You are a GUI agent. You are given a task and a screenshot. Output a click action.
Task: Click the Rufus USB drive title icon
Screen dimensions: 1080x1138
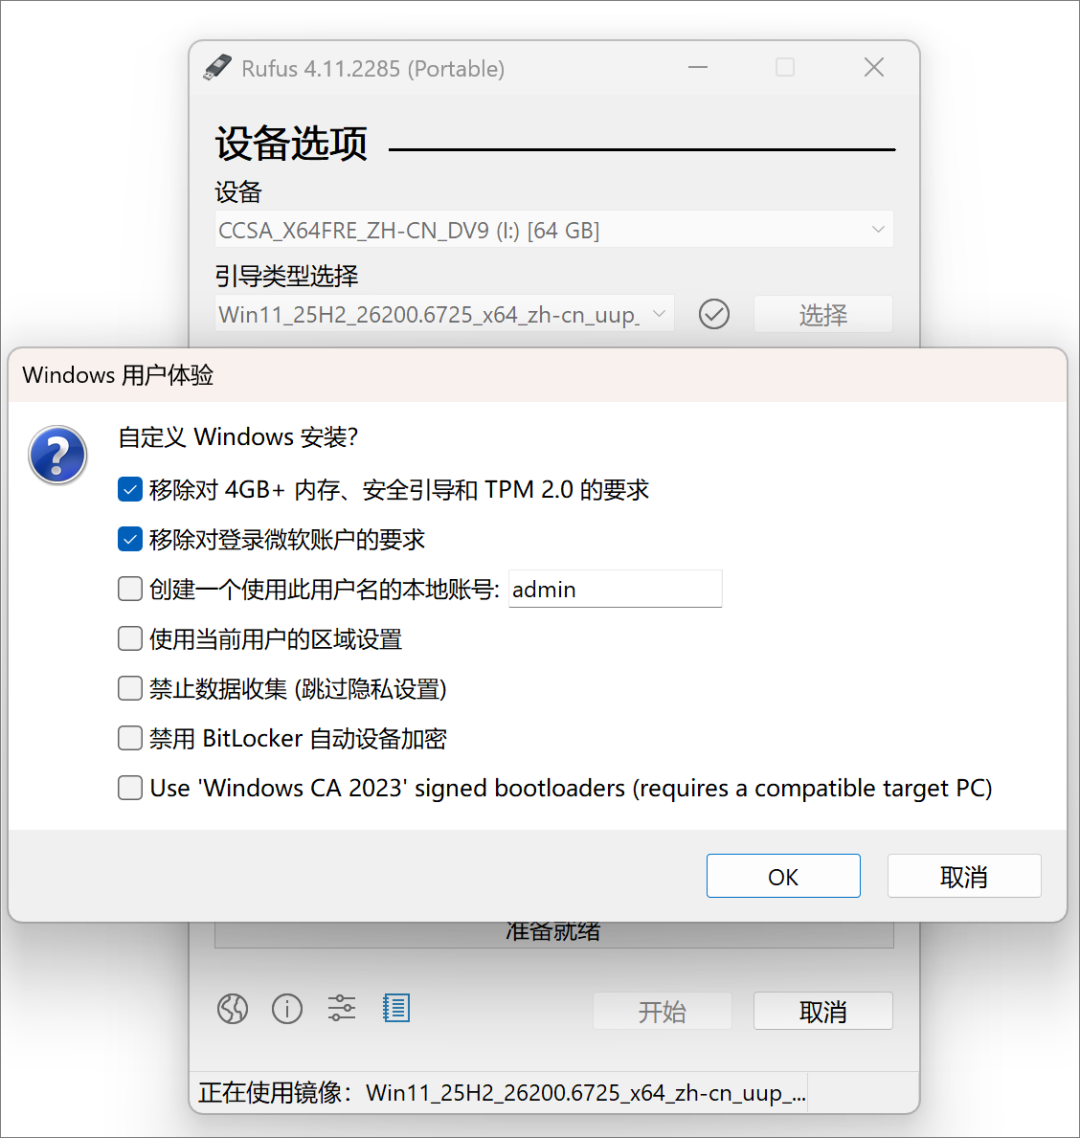217,67
